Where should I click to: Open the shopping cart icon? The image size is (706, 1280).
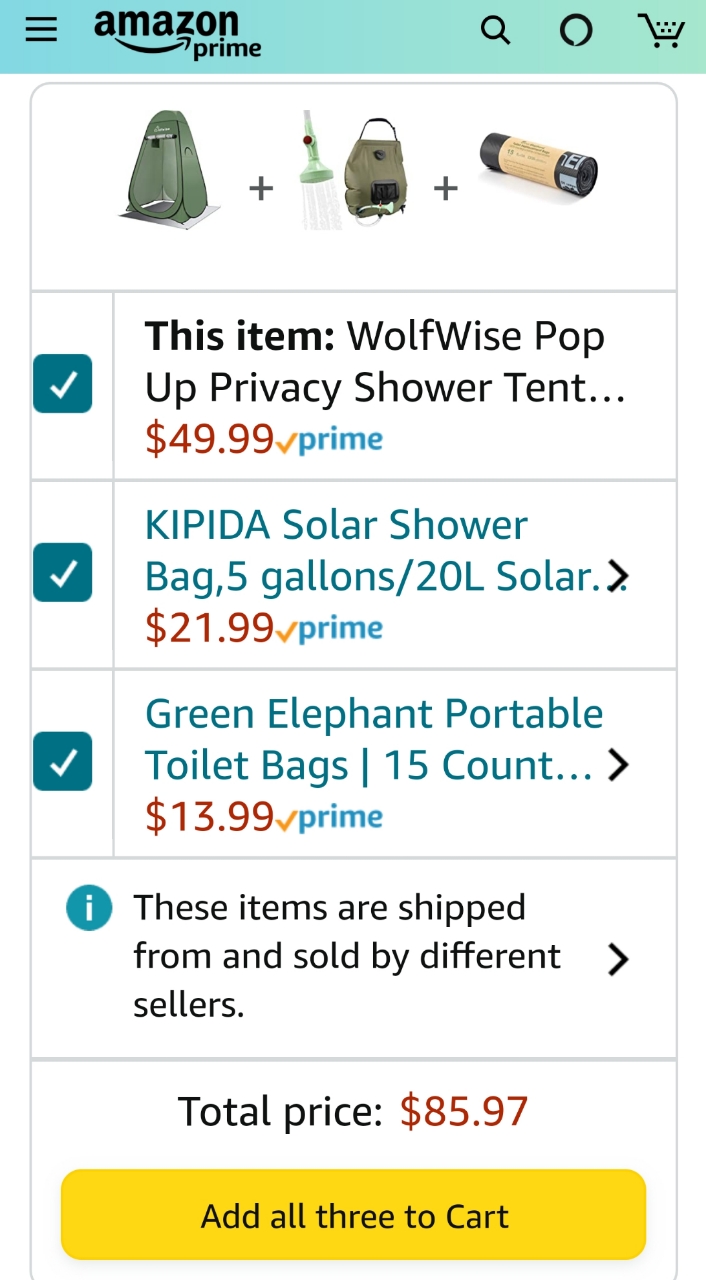tap(661, 30)
